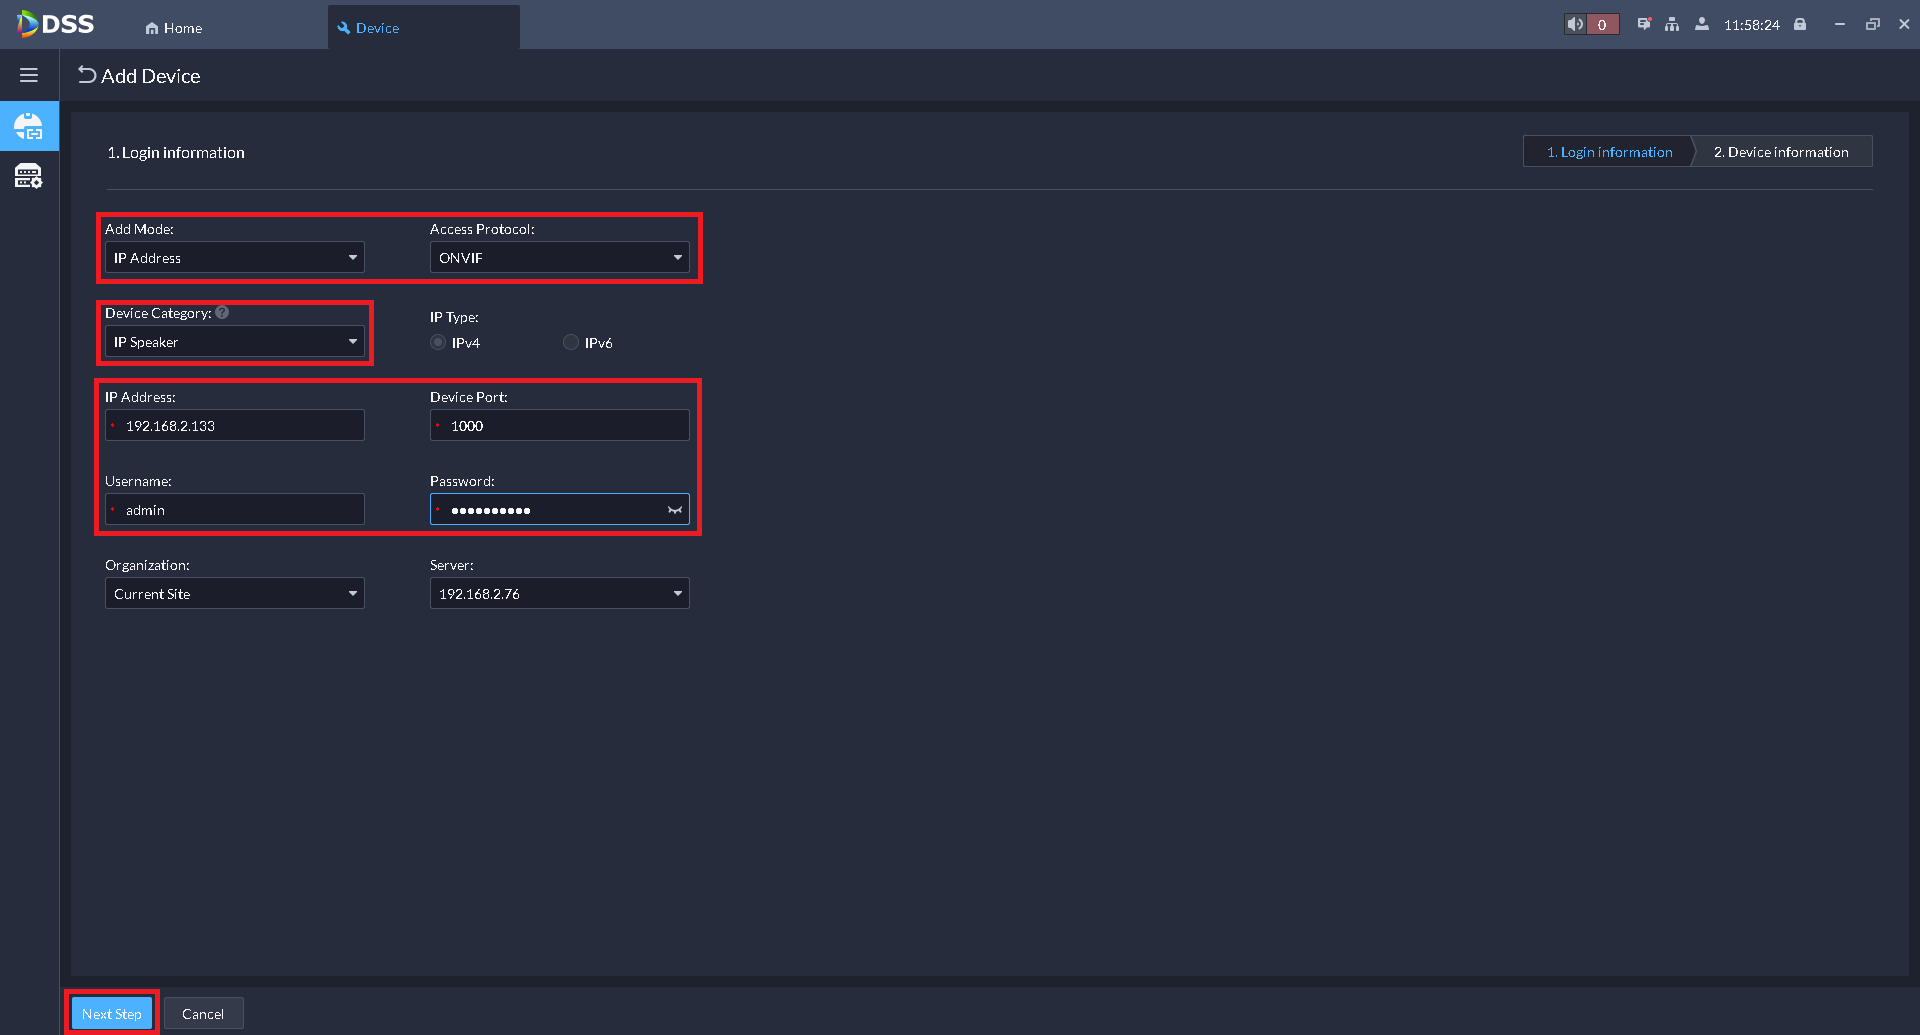The width and height of the screenshot is (1920, 1035).
Task: Open the Access Protocol dropdown
Action: click(x=560, y=257)
